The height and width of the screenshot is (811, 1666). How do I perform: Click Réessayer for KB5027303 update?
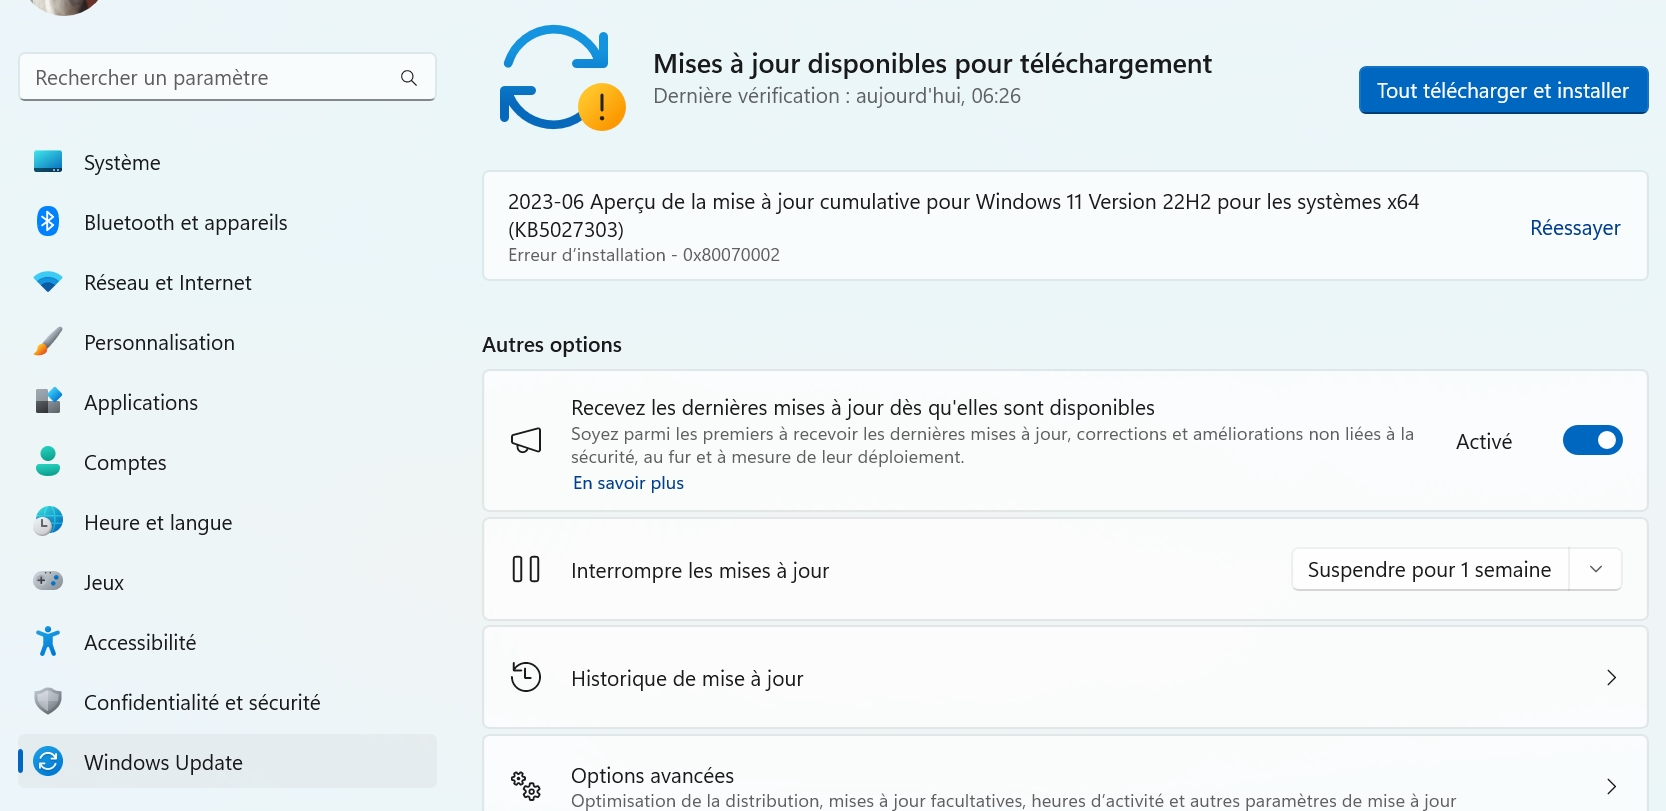click(x=1575, y=228)
